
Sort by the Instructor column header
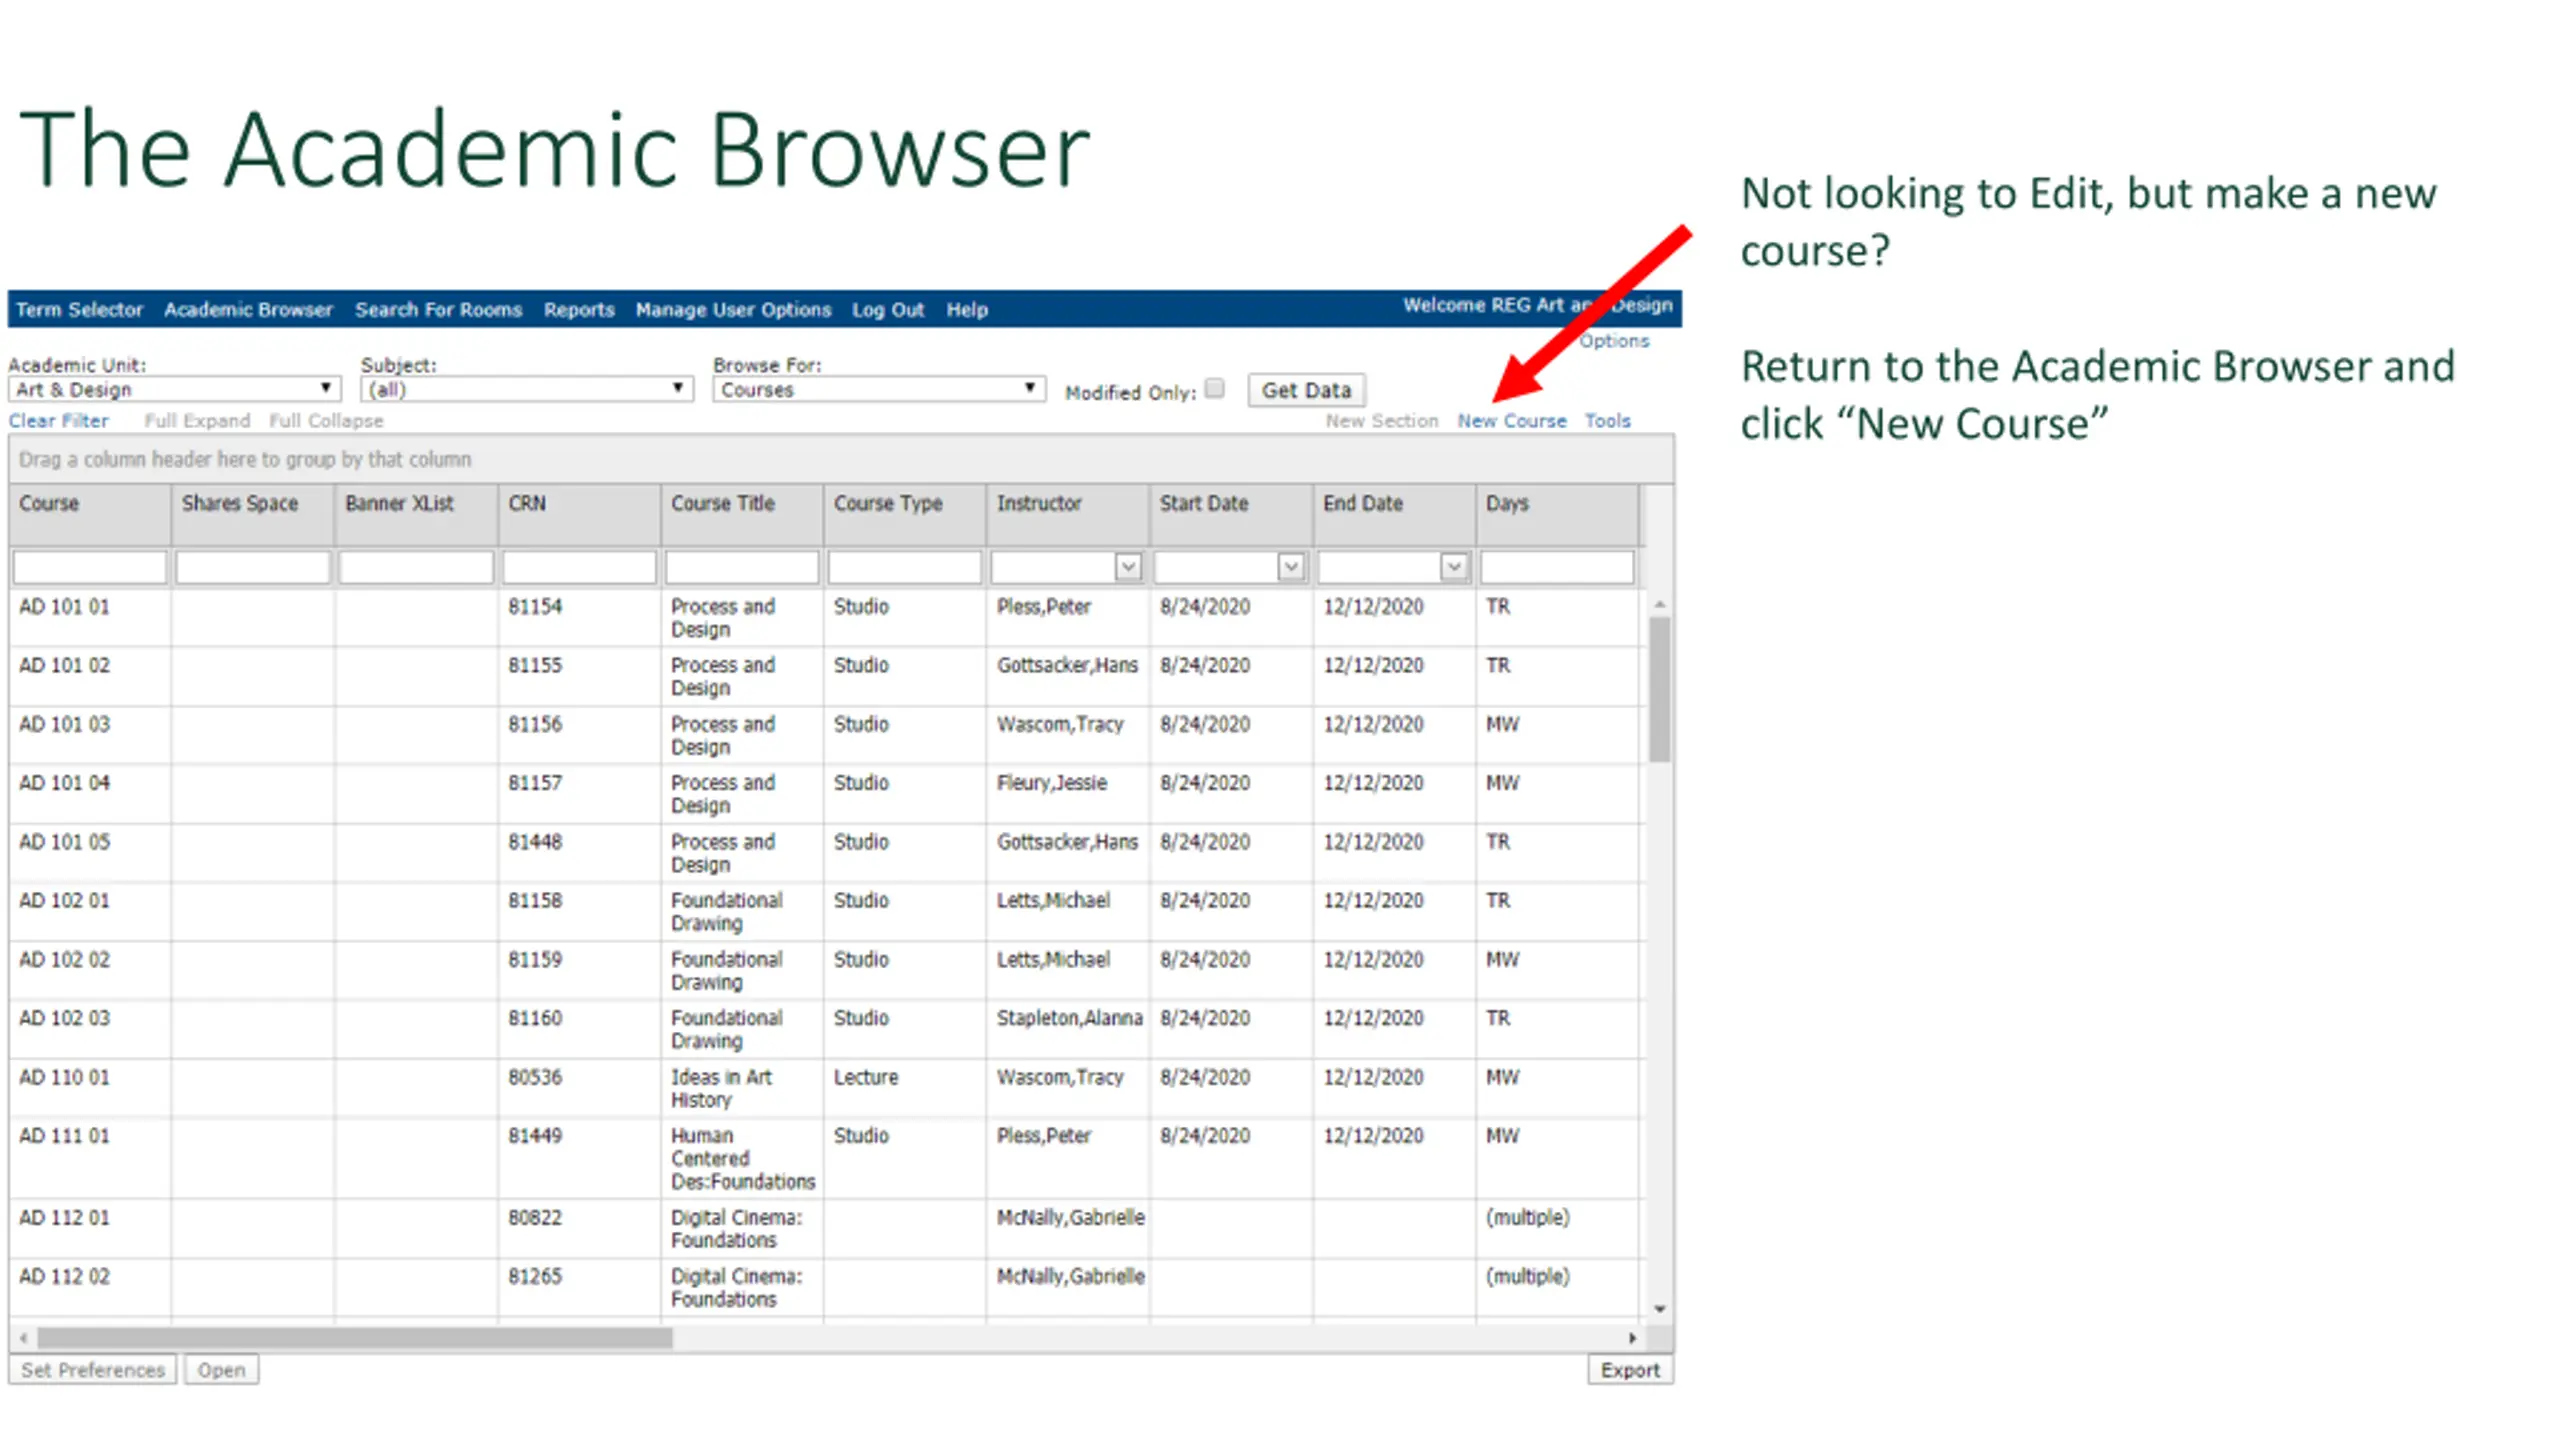1068,514
